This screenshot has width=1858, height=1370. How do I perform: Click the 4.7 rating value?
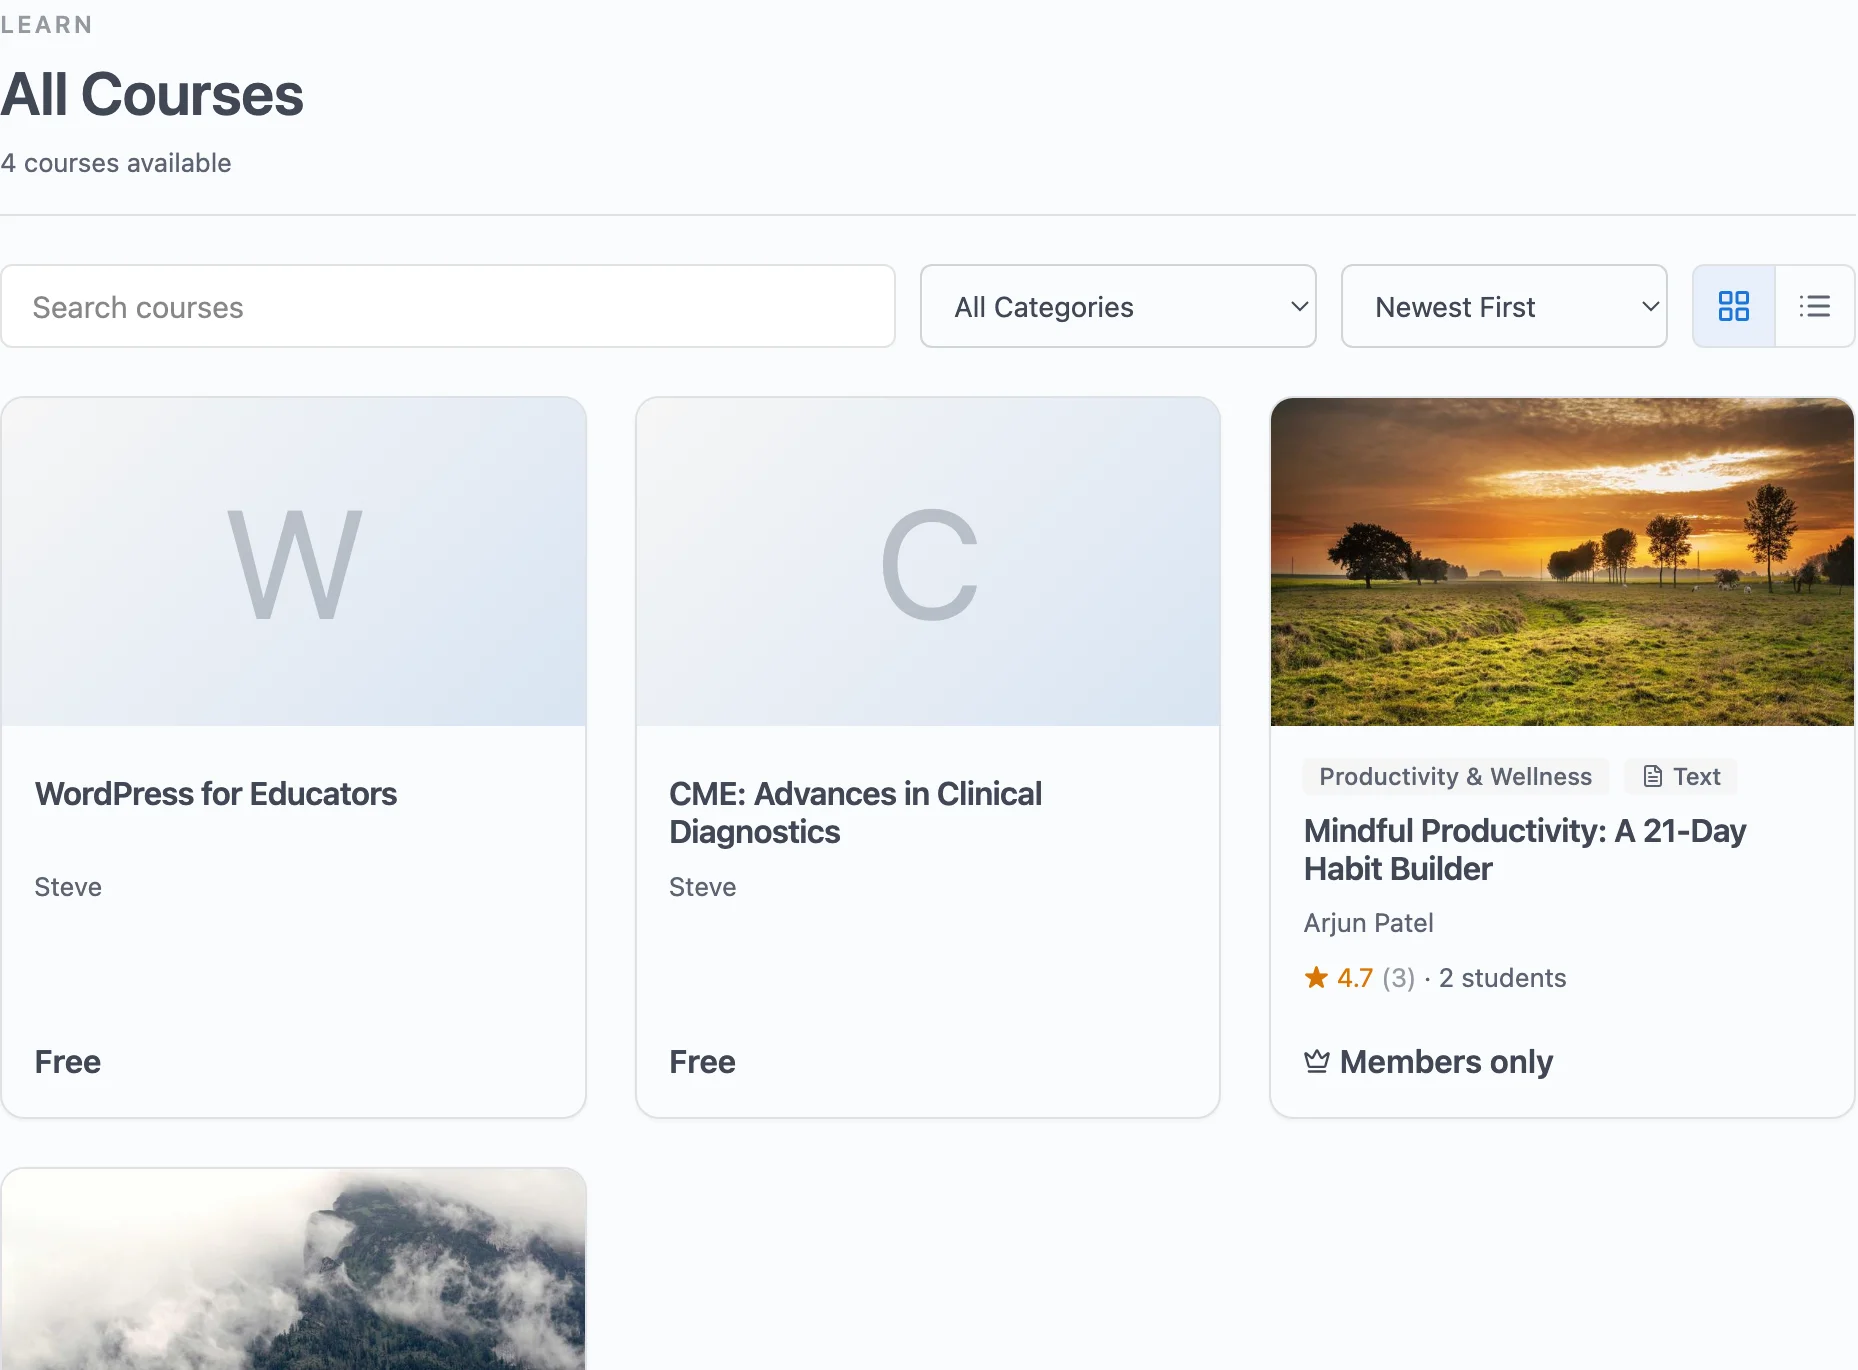coord(1355,977)
